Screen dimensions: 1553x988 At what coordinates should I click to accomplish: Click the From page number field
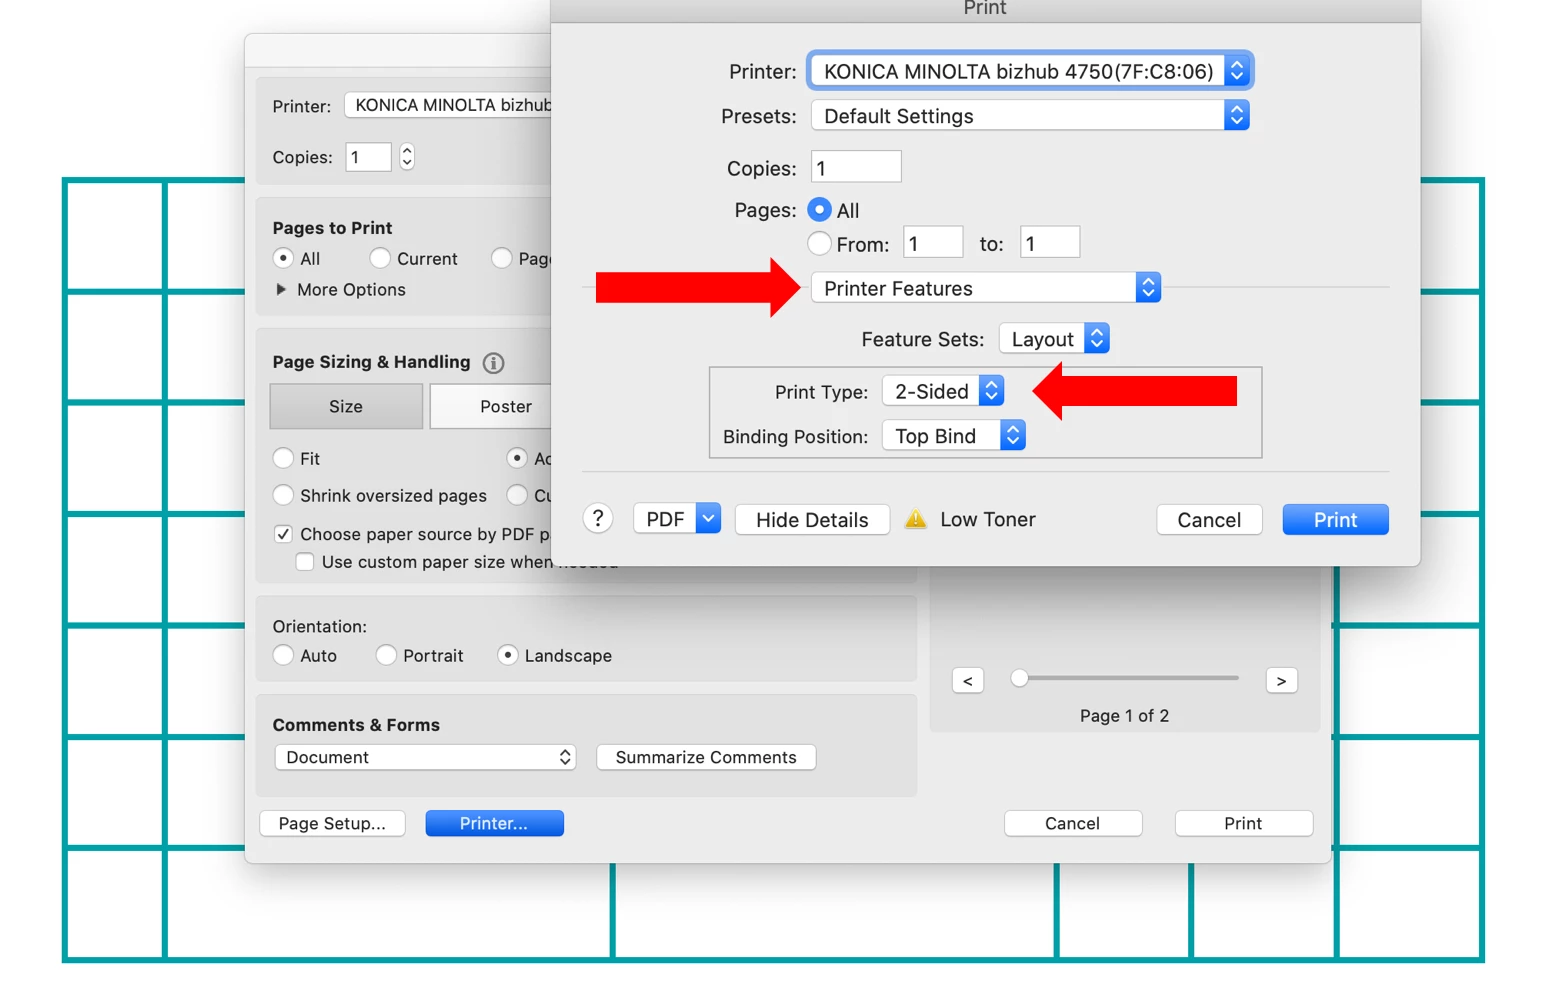(933, 243)
